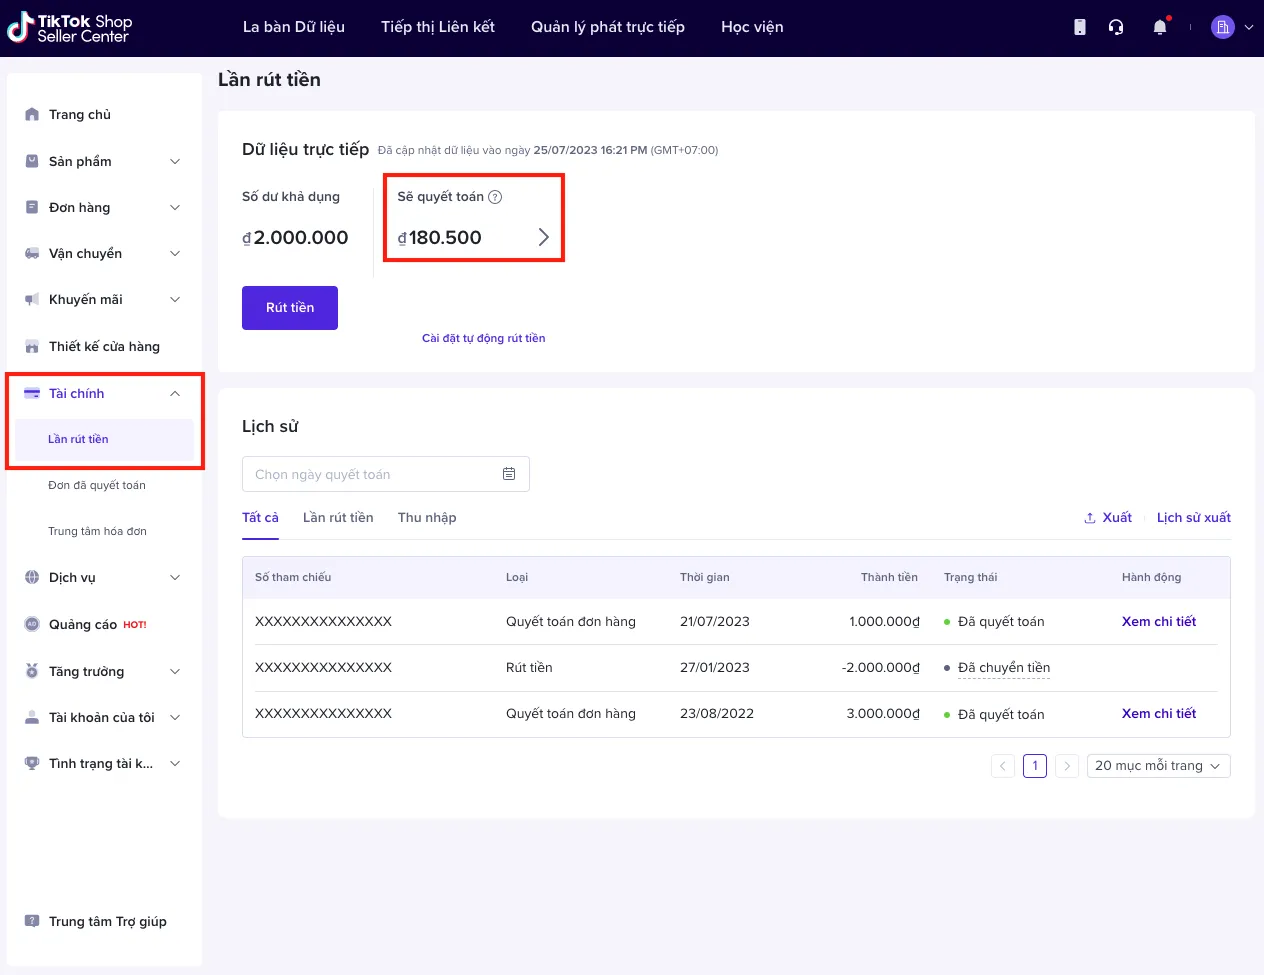Image resolution: width=1264 pixels, height=975 pixels.
Task: Expand the account menu arrow beside avatar
Action: coord(1249,28)
